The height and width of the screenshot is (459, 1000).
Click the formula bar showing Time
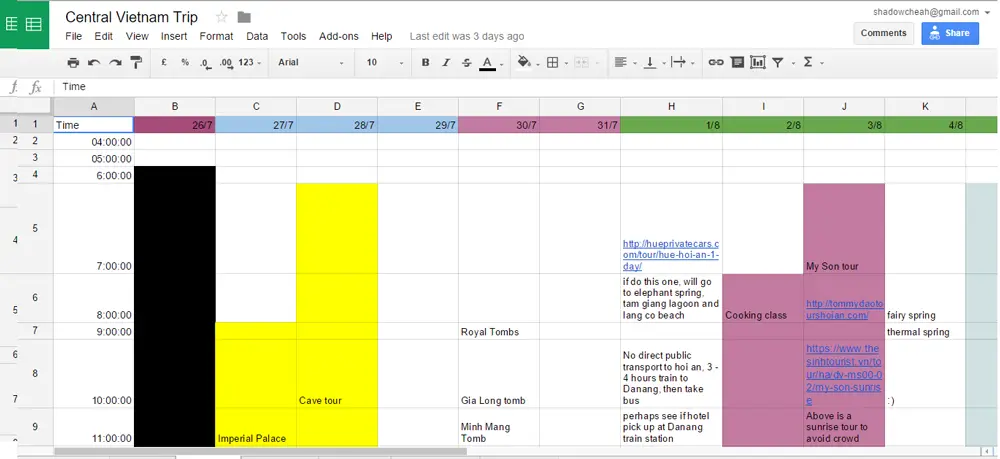click(526, 87)
